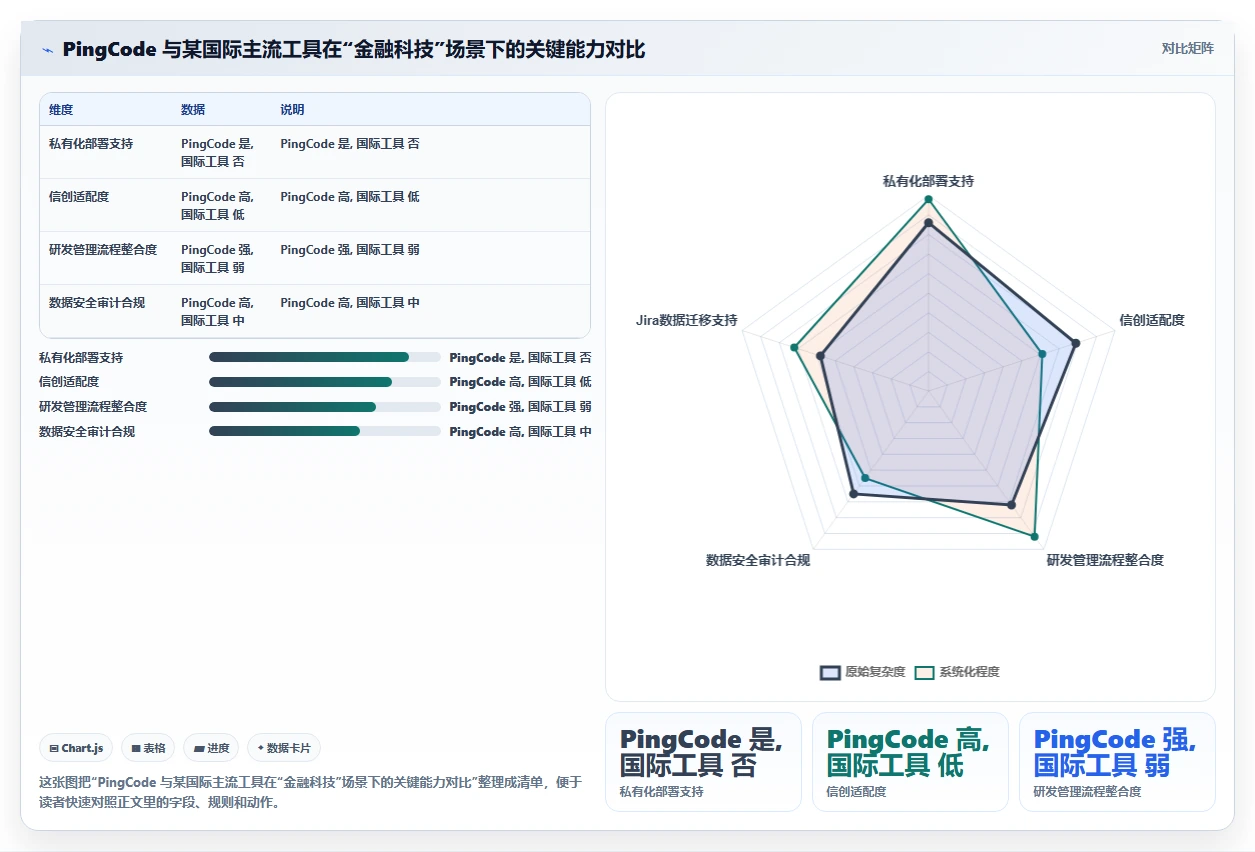Screen dimensions: 1255x852
Task: Select the 进度 chip
Action: [211, 748]
